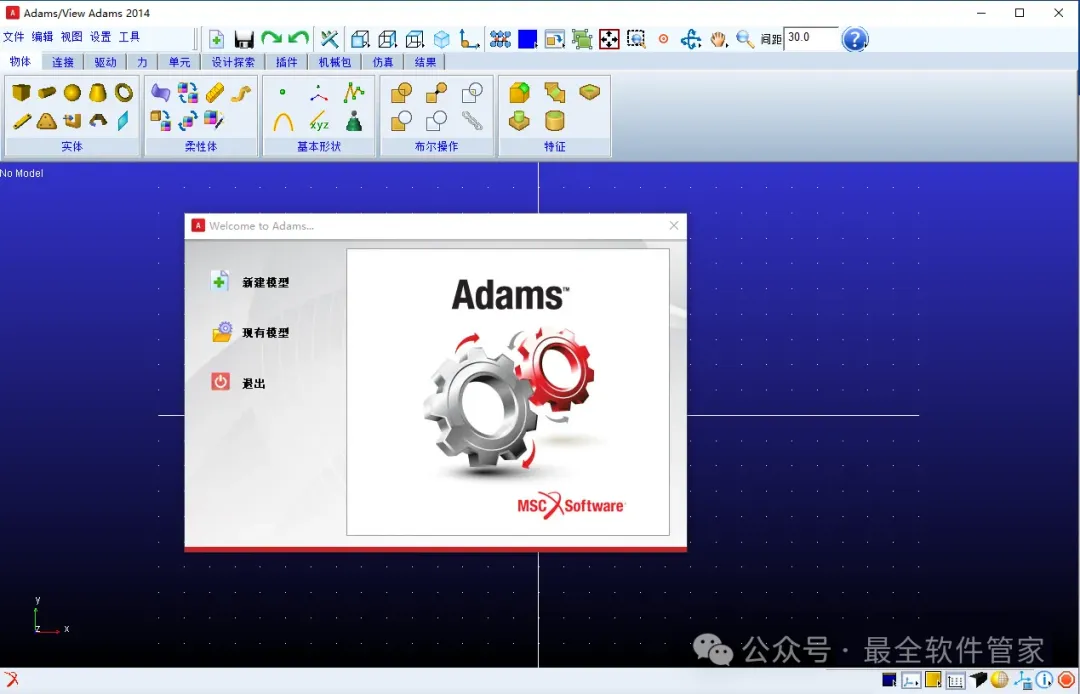
Task: Click the purple flexible body icon
Action: click(x=160, y=92)
